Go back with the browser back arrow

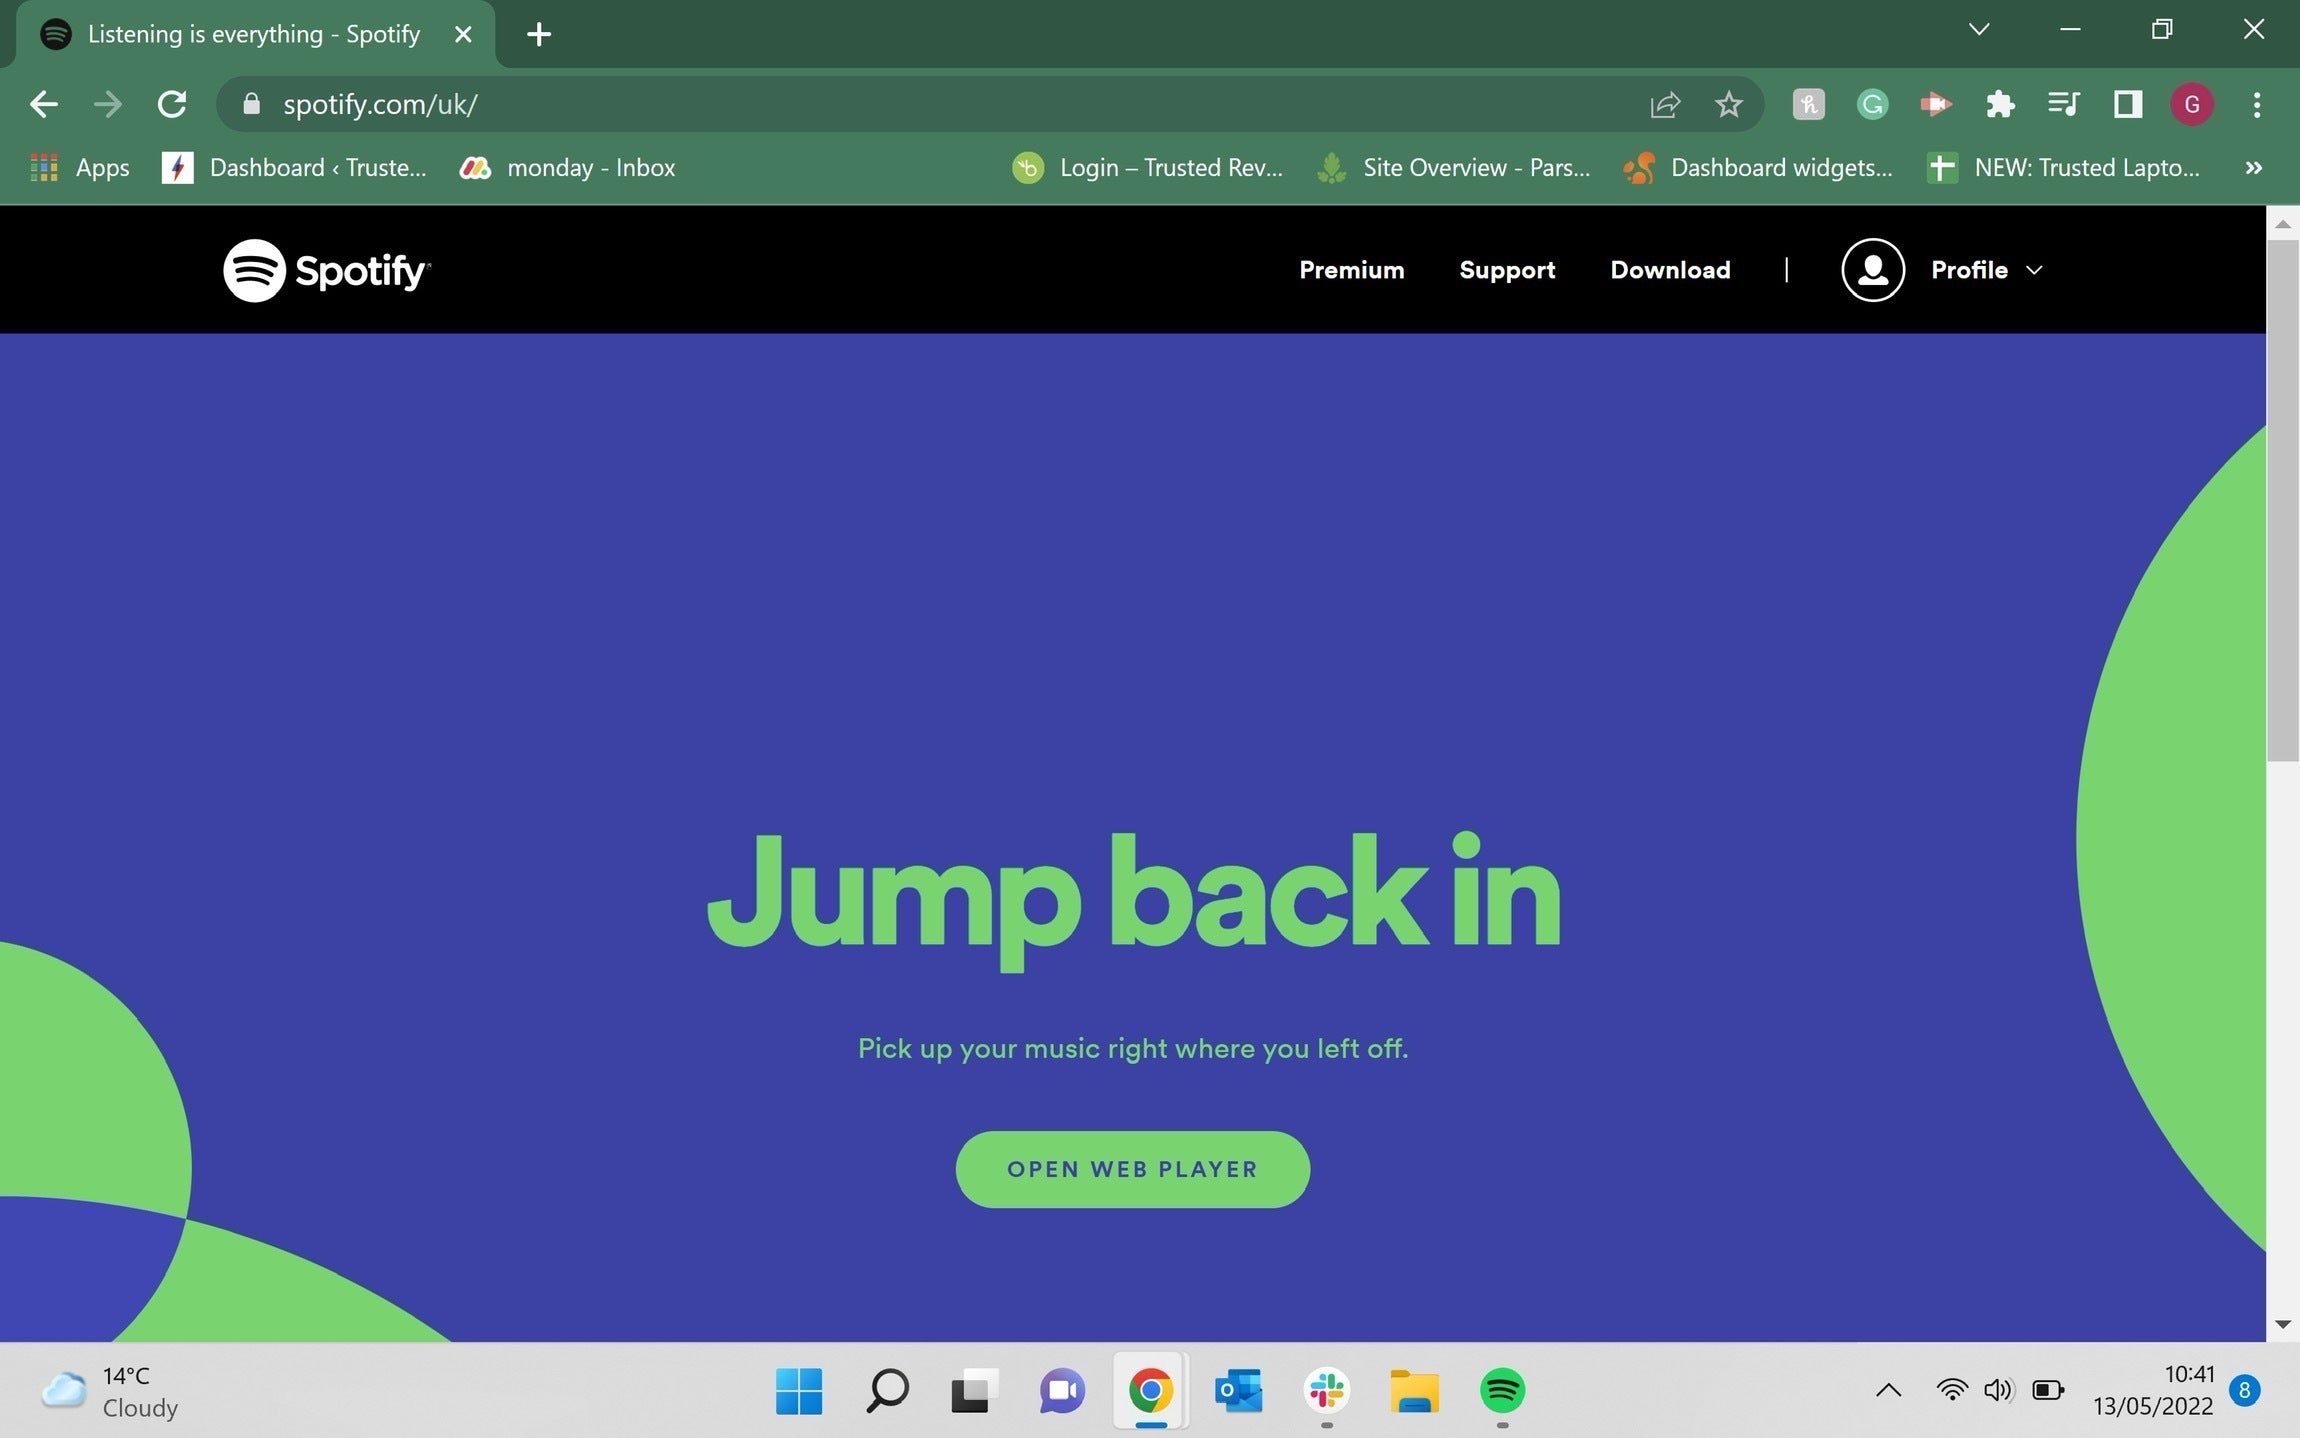43,104
